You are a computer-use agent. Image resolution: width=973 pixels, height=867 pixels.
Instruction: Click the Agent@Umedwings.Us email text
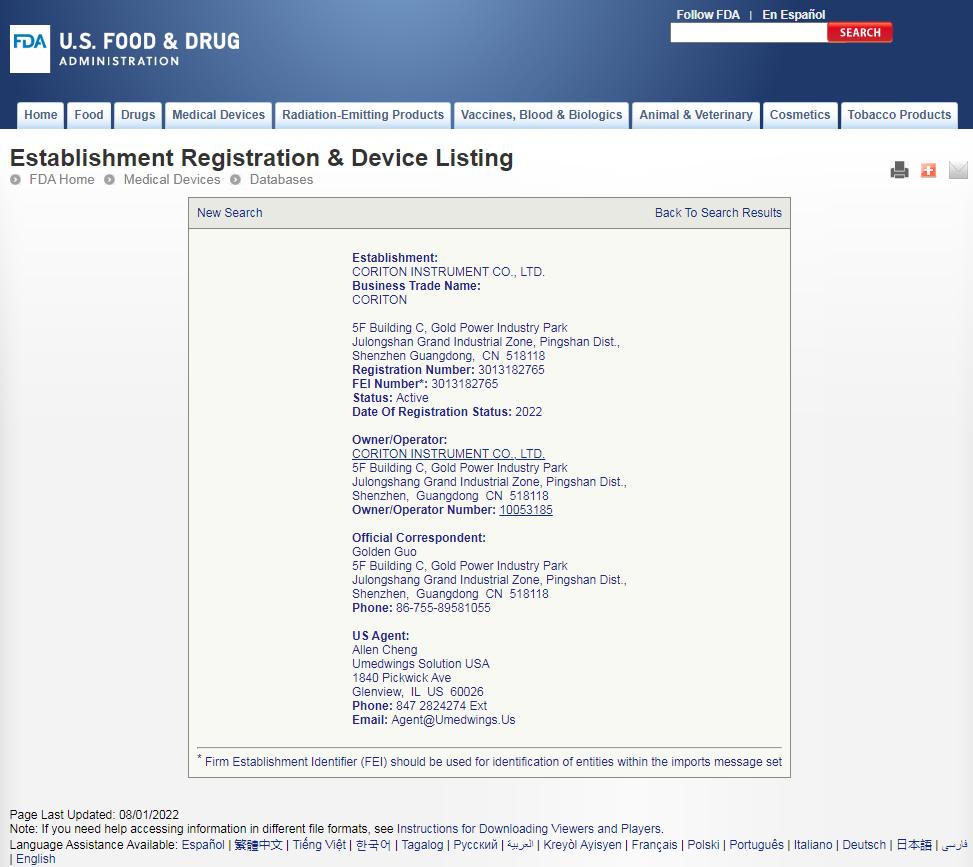[453, 720]
